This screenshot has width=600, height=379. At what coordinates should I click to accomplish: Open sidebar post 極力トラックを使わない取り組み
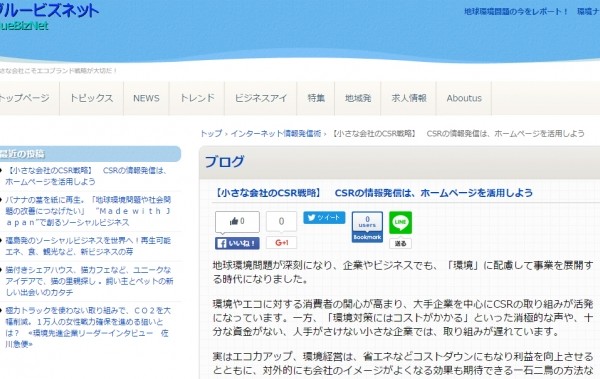click(88, 327)
